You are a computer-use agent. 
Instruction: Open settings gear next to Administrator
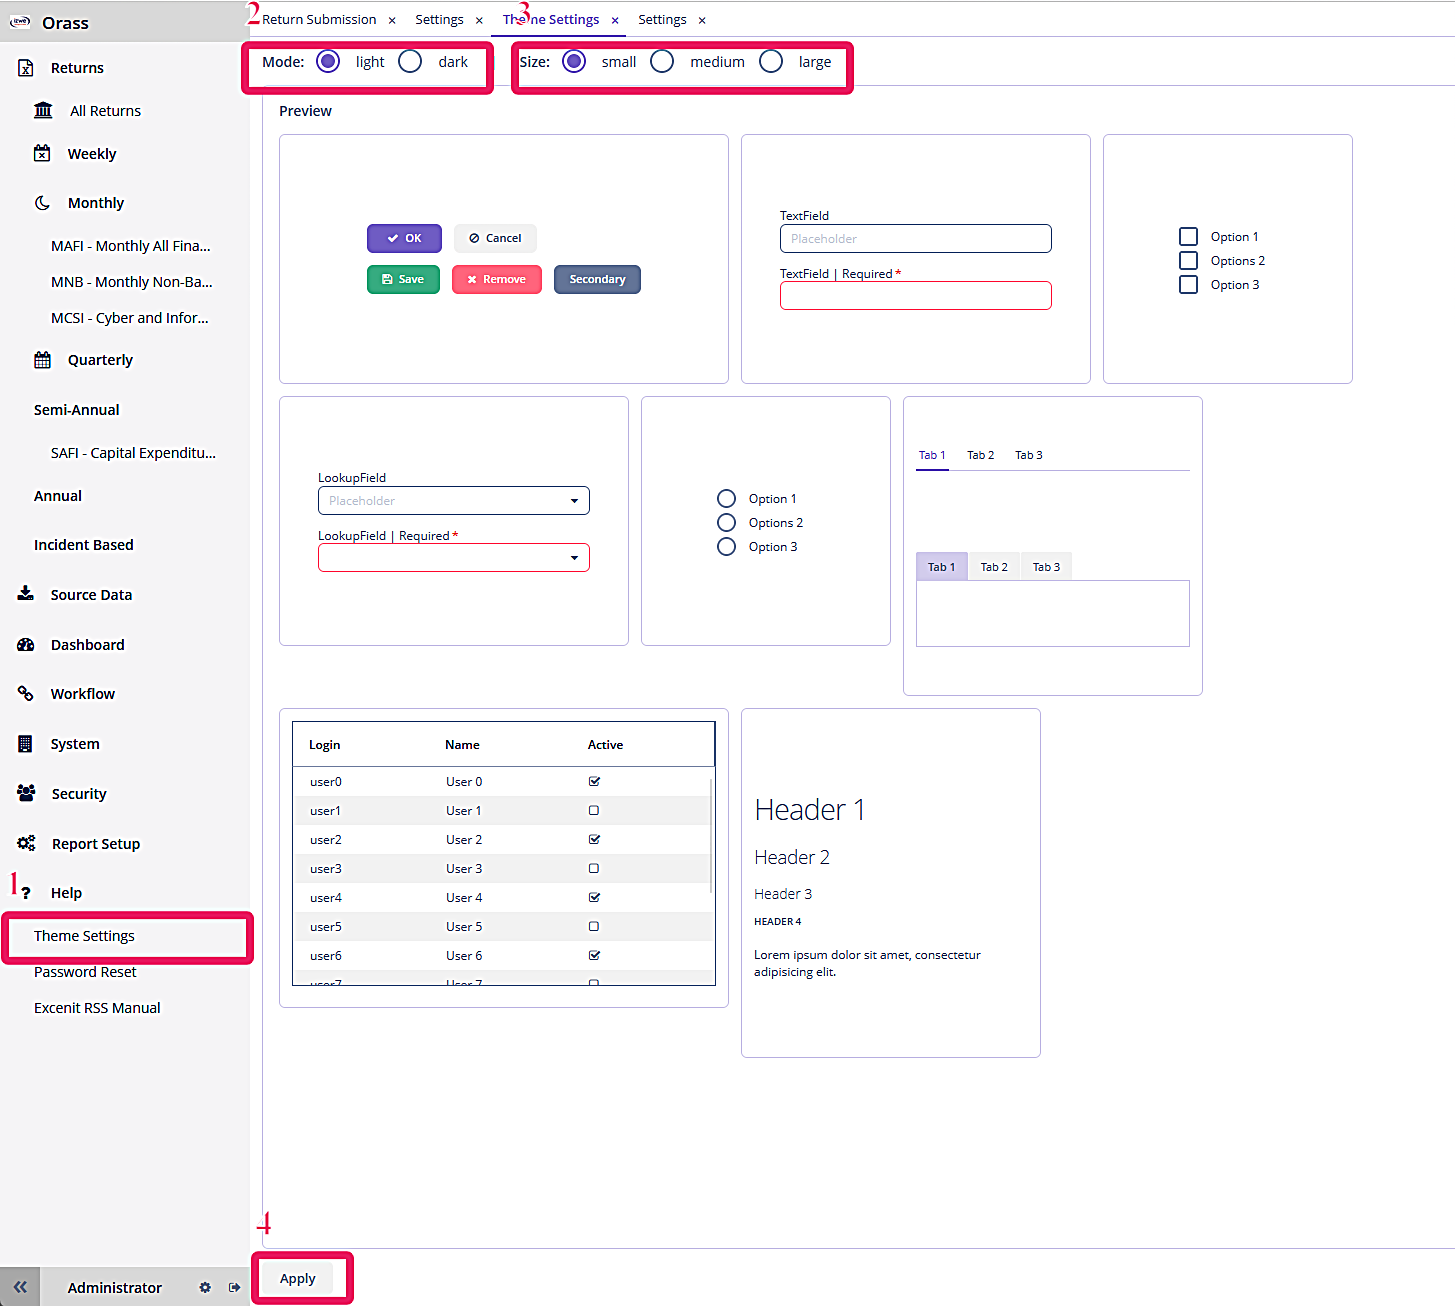pyautogui.click(x=205, y=1287)
